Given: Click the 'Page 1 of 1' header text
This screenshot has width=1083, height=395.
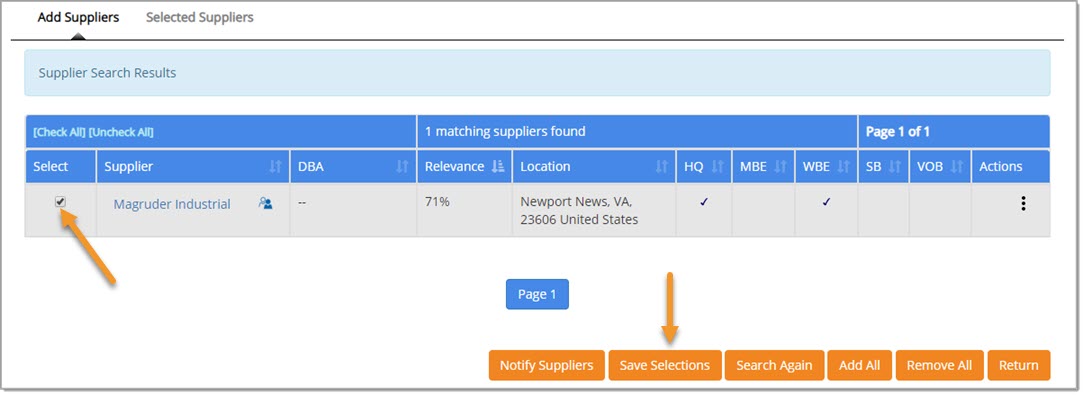Looking at the screenshot, I should [897, 131].
